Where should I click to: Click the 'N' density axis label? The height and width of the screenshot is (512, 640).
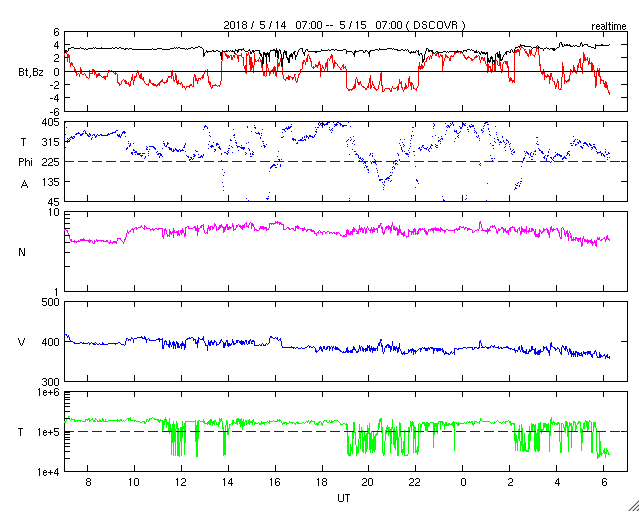click(22, 252)
